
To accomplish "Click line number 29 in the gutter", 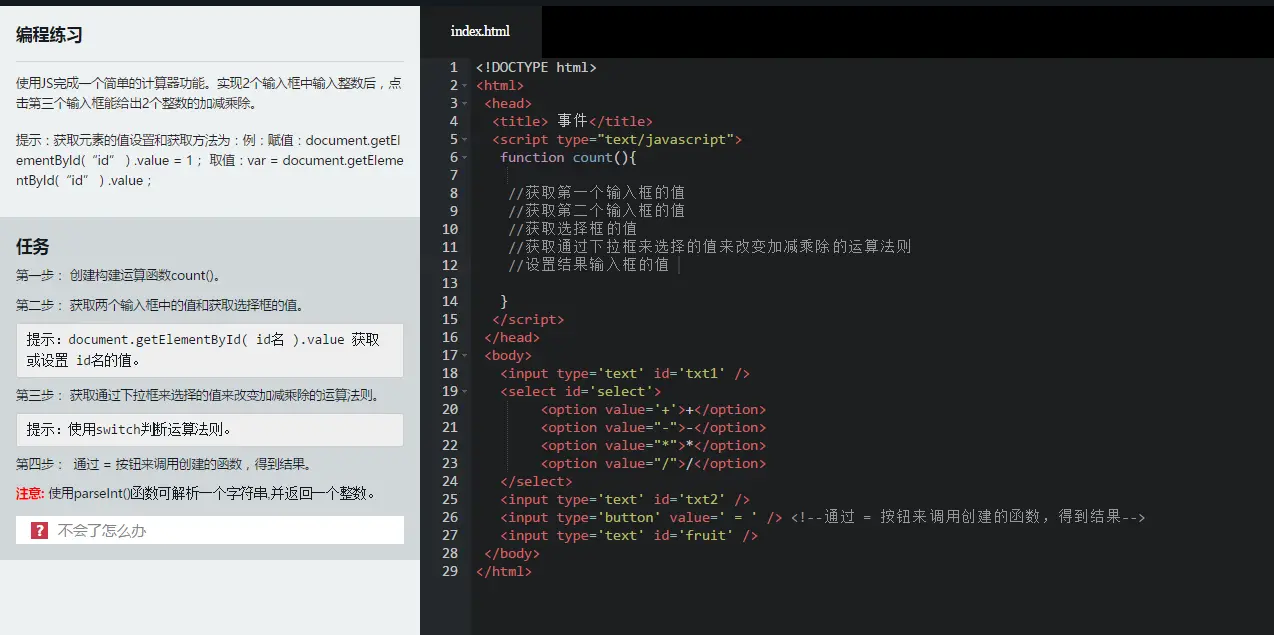I will tap(450, 572).
